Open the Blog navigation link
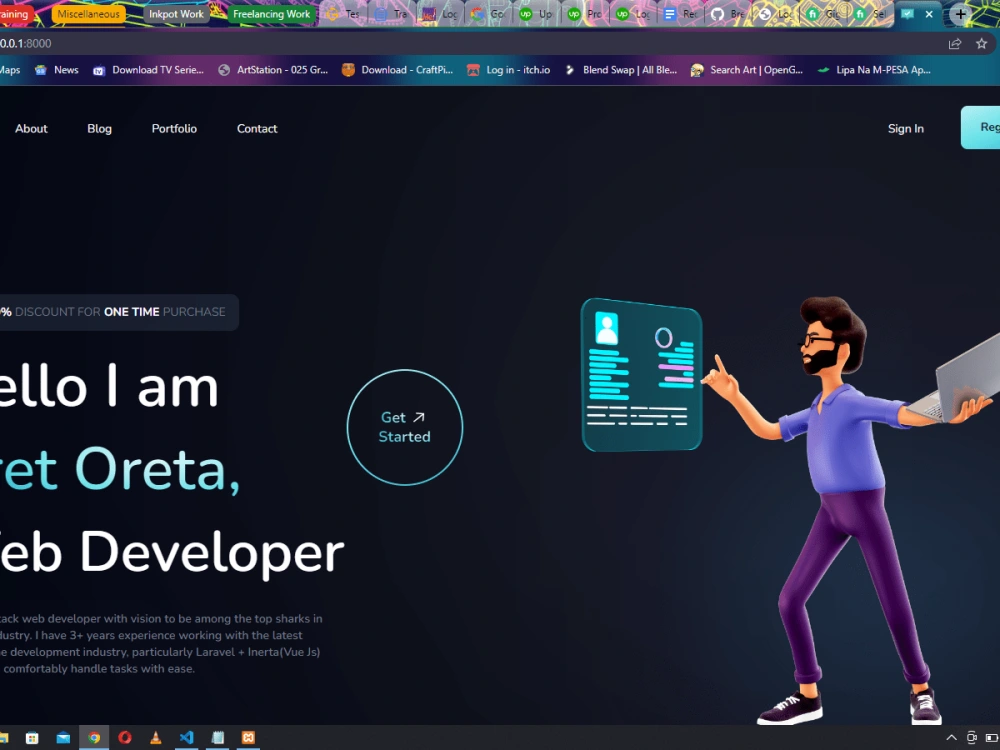Viewport: 1000px width, 750px height. 99,129
